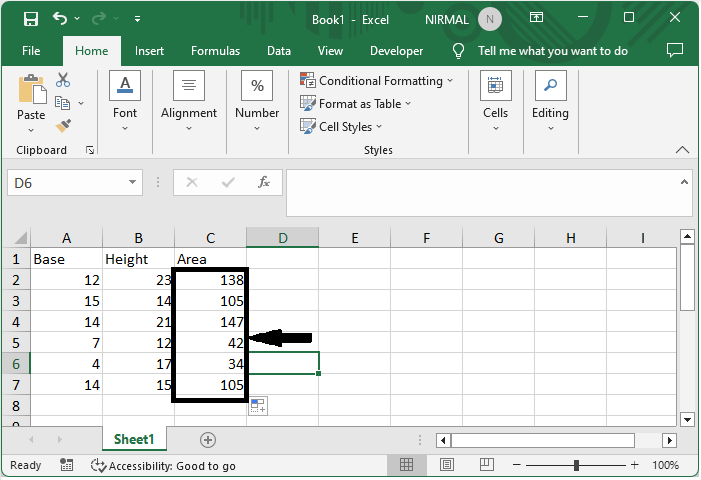Click the zoom slider handle
Screen dimensions: 701x480
click(577, 465)
